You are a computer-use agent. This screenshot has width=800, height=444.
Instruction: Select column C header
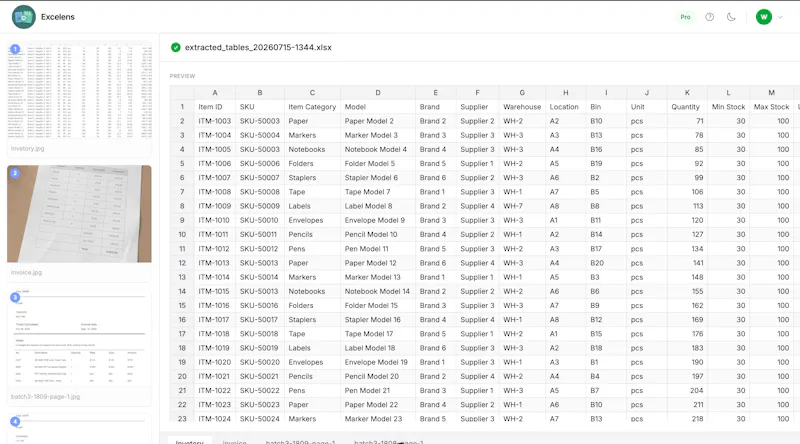pos(312,92)
